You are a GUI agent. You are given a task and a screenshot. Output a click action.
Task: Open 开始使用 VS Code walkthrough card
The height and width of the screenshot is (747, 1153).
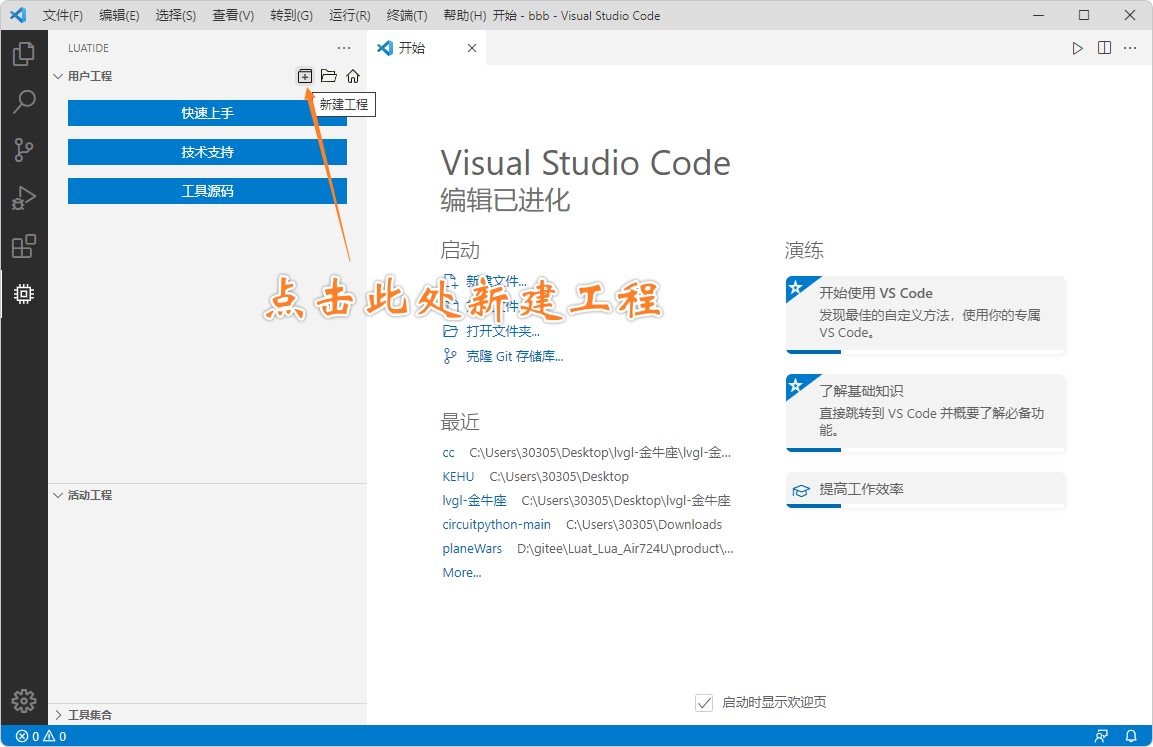click(925, 315)
